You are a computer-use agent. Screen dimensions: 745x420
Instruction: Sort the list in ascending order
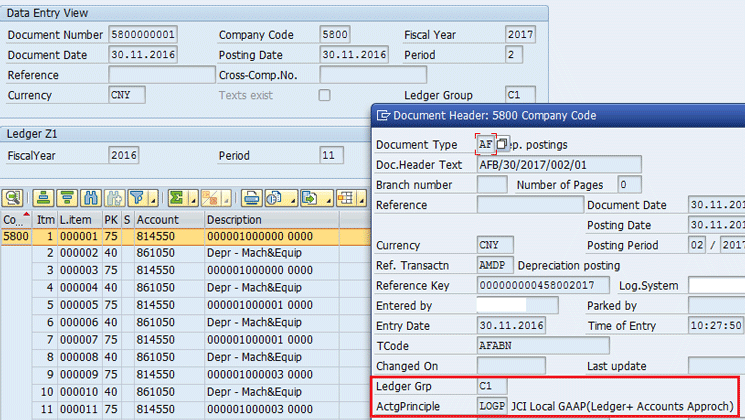[43, 197]
